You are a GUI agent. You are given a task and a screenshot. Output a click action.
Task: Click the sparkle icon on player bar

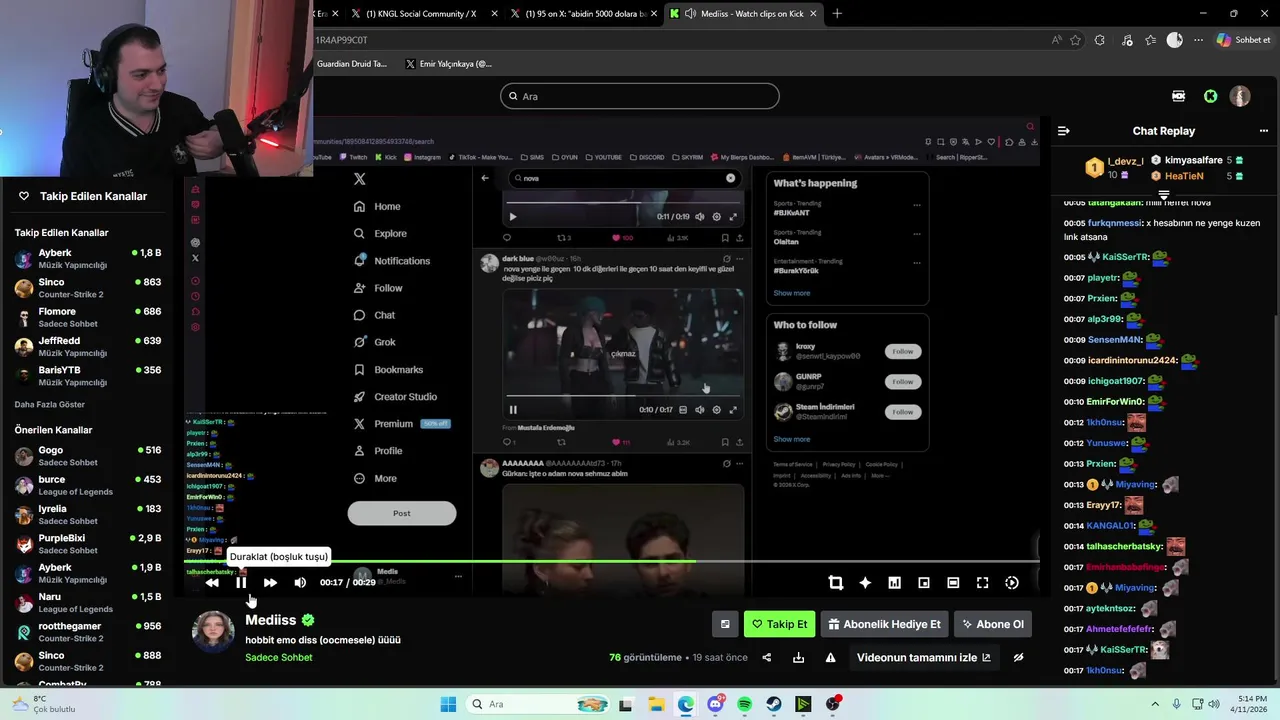pyautogui.click(x=865, y=583)
